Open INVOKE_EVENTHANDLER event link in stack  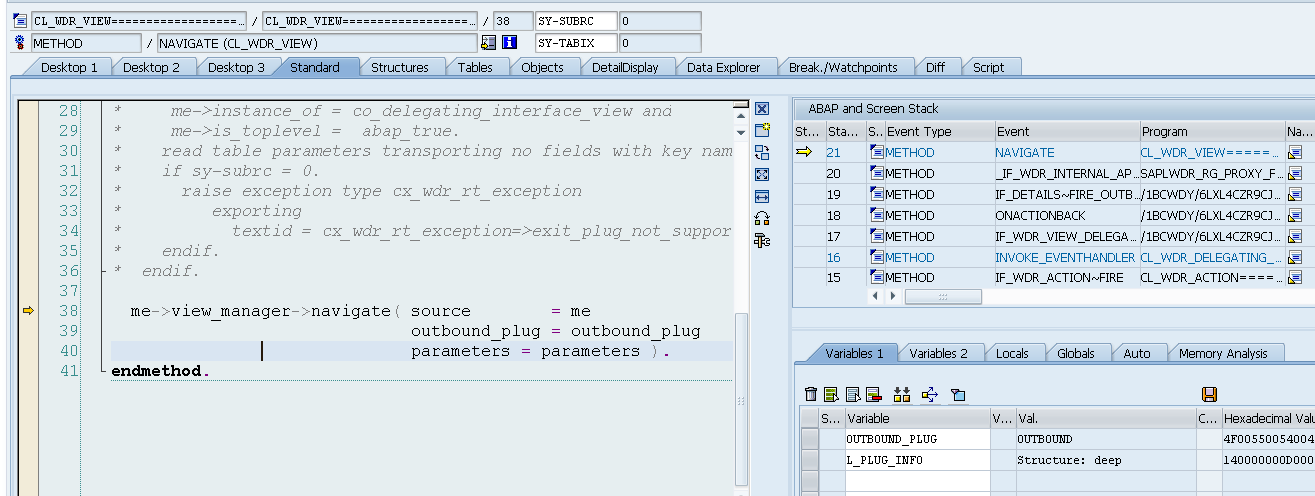[1065, 257]
